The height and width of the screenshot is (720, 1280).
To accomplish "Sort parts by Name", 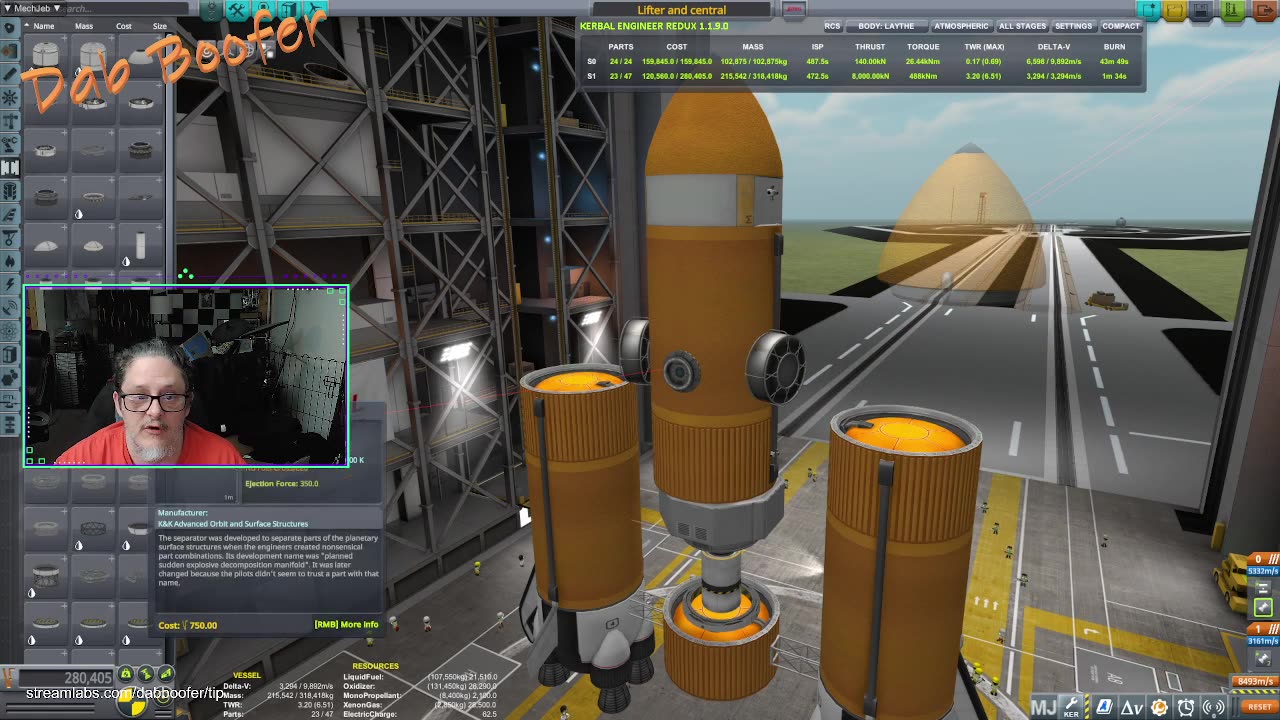I will click(44, 26).
